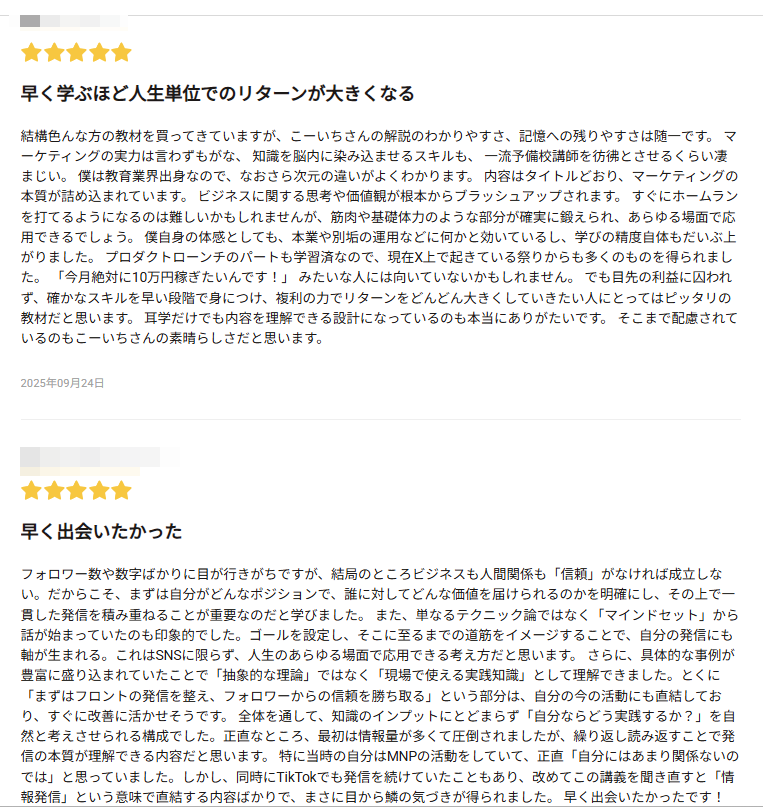Click the third star of the top review

click(76, 52)
